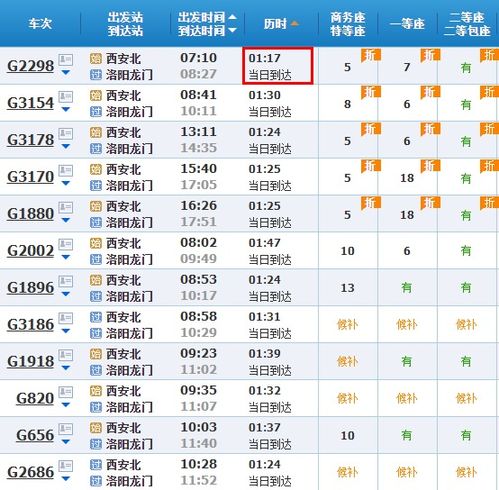Screen dimensions: 499x490
Task: Open ID card icon beside G3186
Action: click(66, 318)
